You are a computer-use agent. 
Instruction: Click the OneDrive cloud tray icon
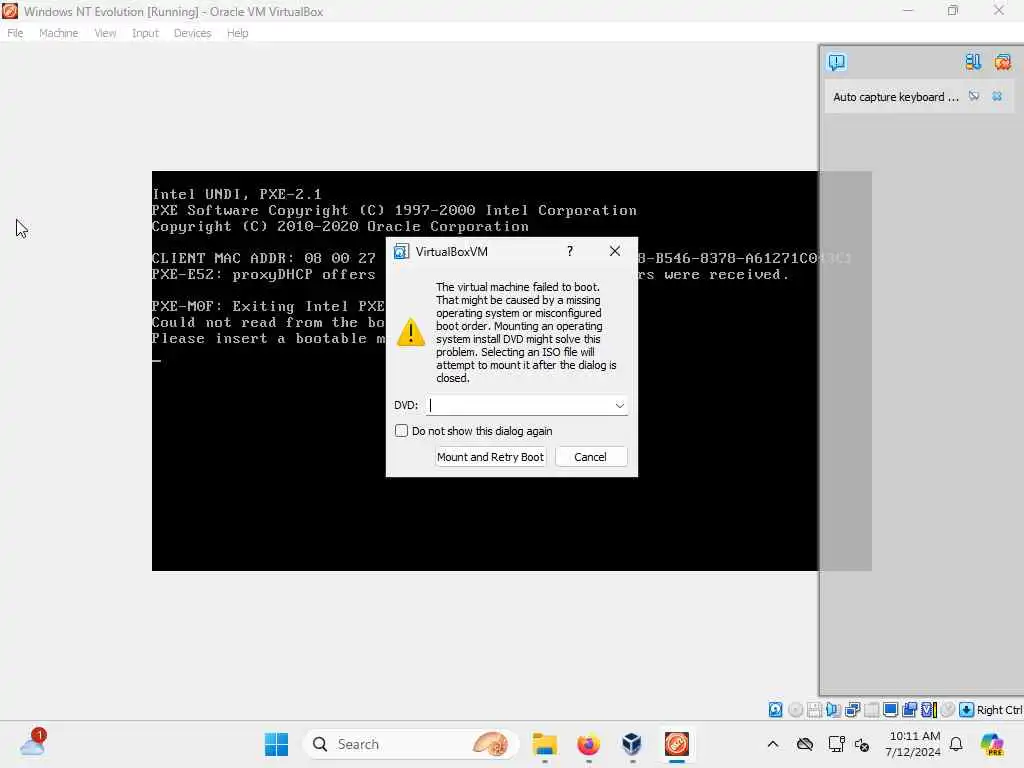coord(805,744)
